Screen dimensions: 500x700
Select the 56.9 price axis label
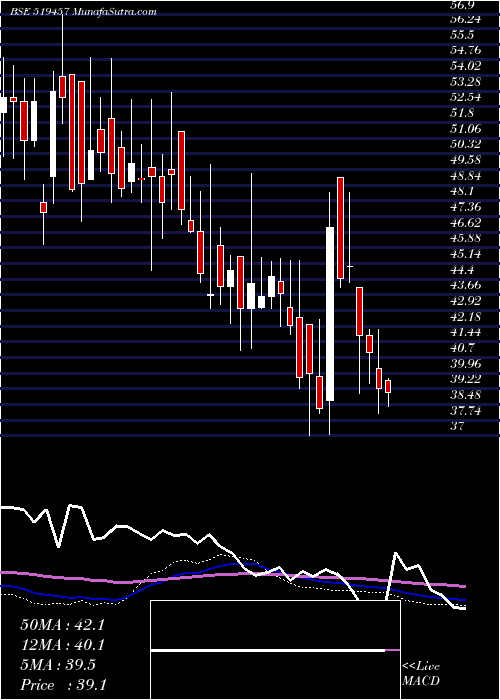[464, 4]
